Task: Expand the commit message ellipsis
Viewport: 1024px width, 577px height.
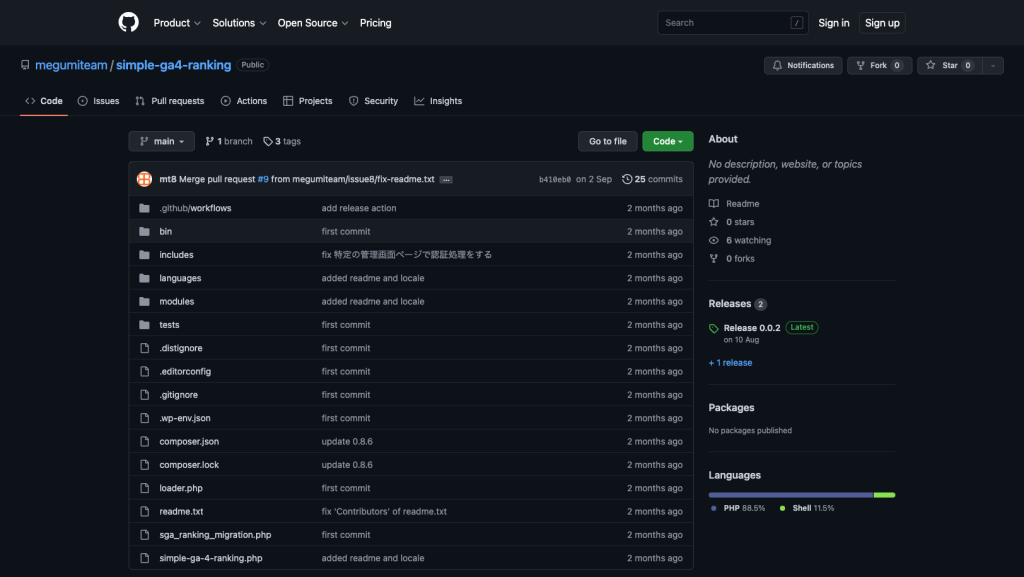Action: 446,179
